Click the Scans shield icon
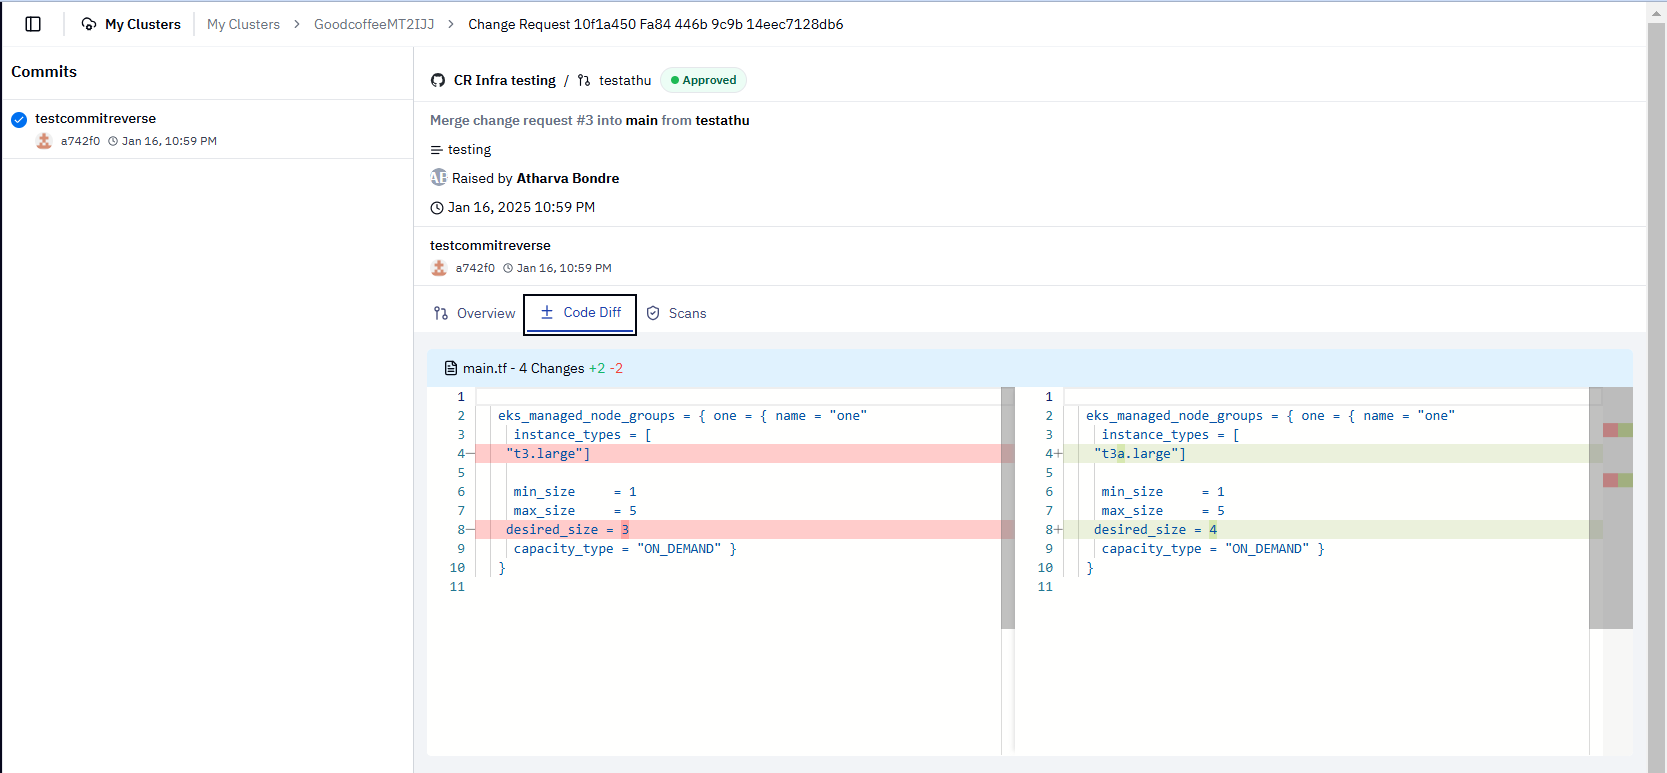The width and height of the screenshot is (1667, 773). (x=653, y=313)
